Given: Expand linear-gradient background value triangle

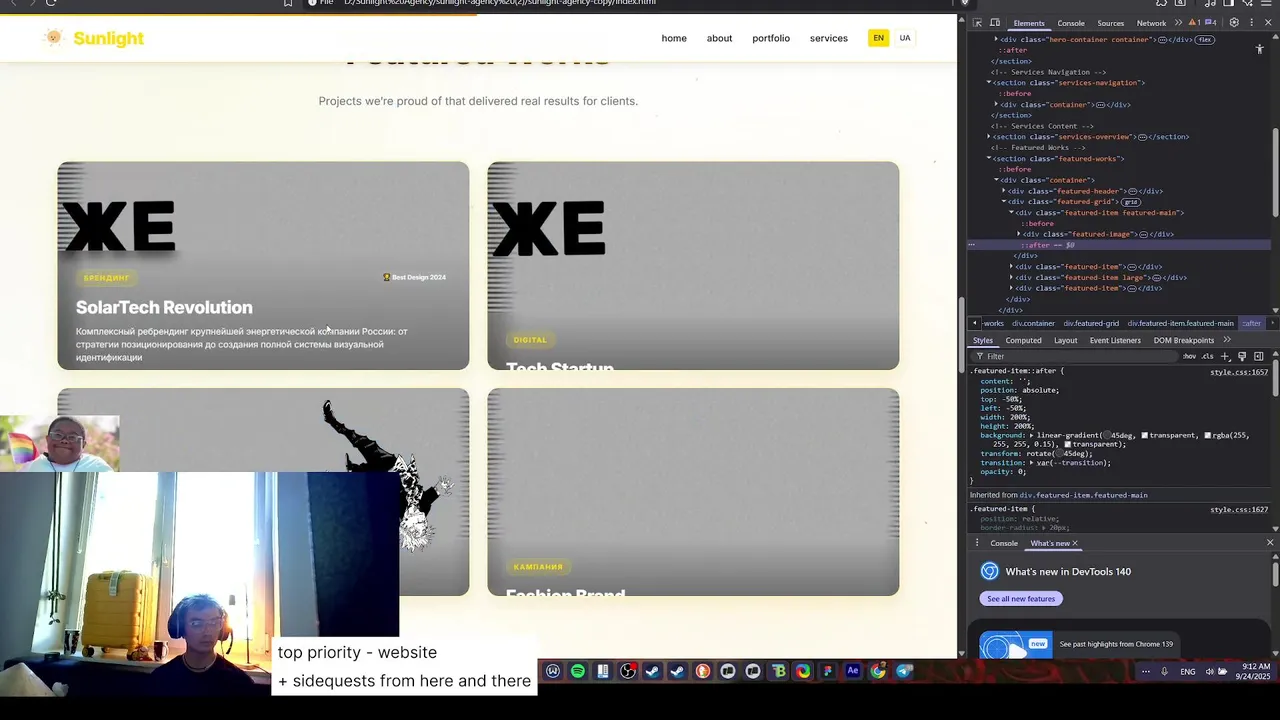Looking at the screenshot, I should 1032,436.
